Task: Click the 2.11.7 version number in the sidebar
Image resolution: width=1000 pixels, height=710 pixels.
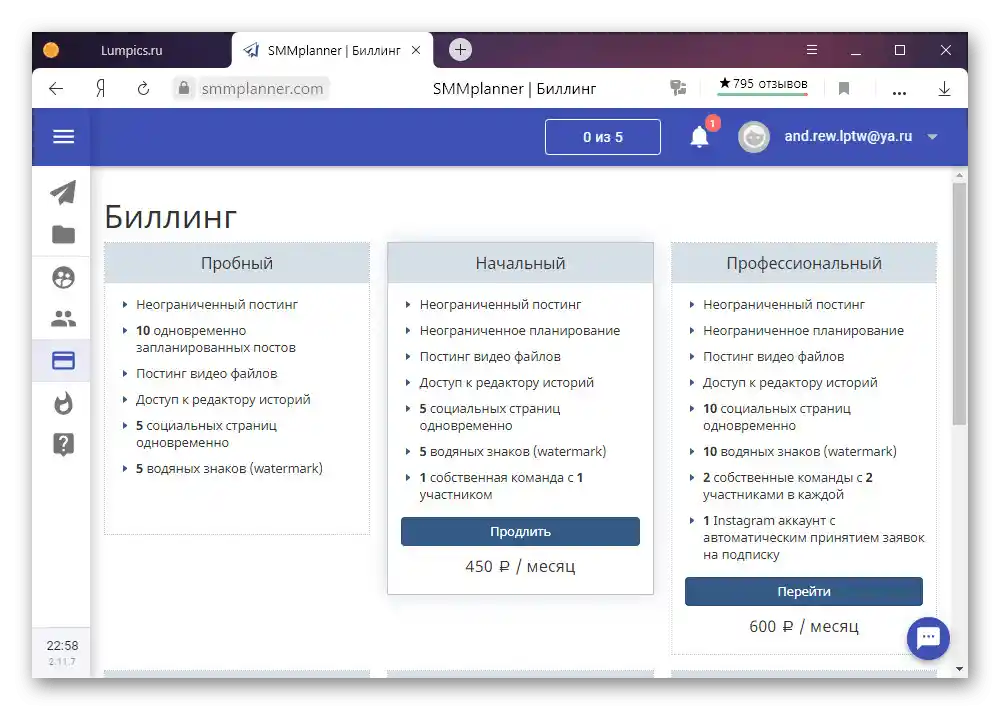Action: (x=62, y=662)
